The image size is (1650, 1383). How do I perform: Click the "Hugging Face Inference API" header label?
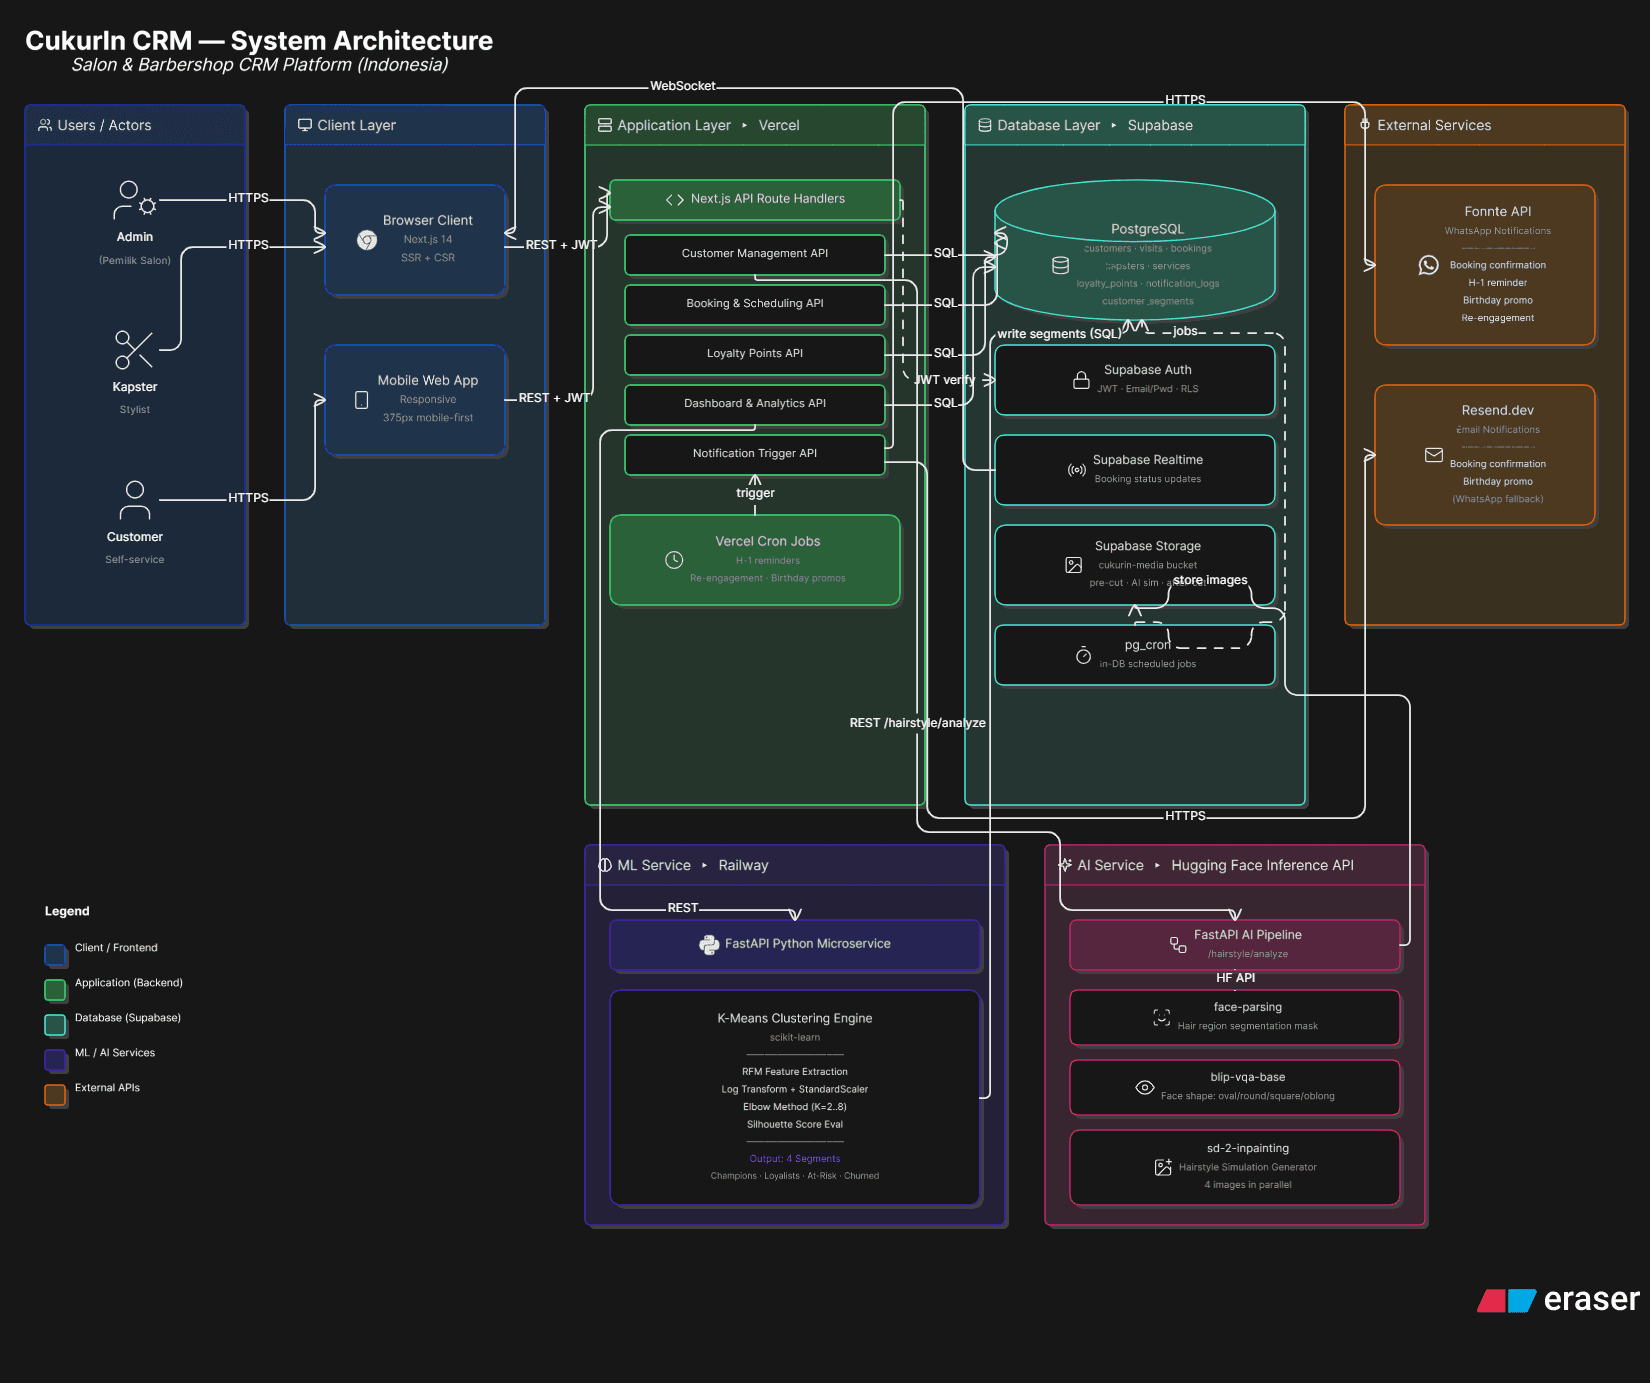tap(1262, 865)
